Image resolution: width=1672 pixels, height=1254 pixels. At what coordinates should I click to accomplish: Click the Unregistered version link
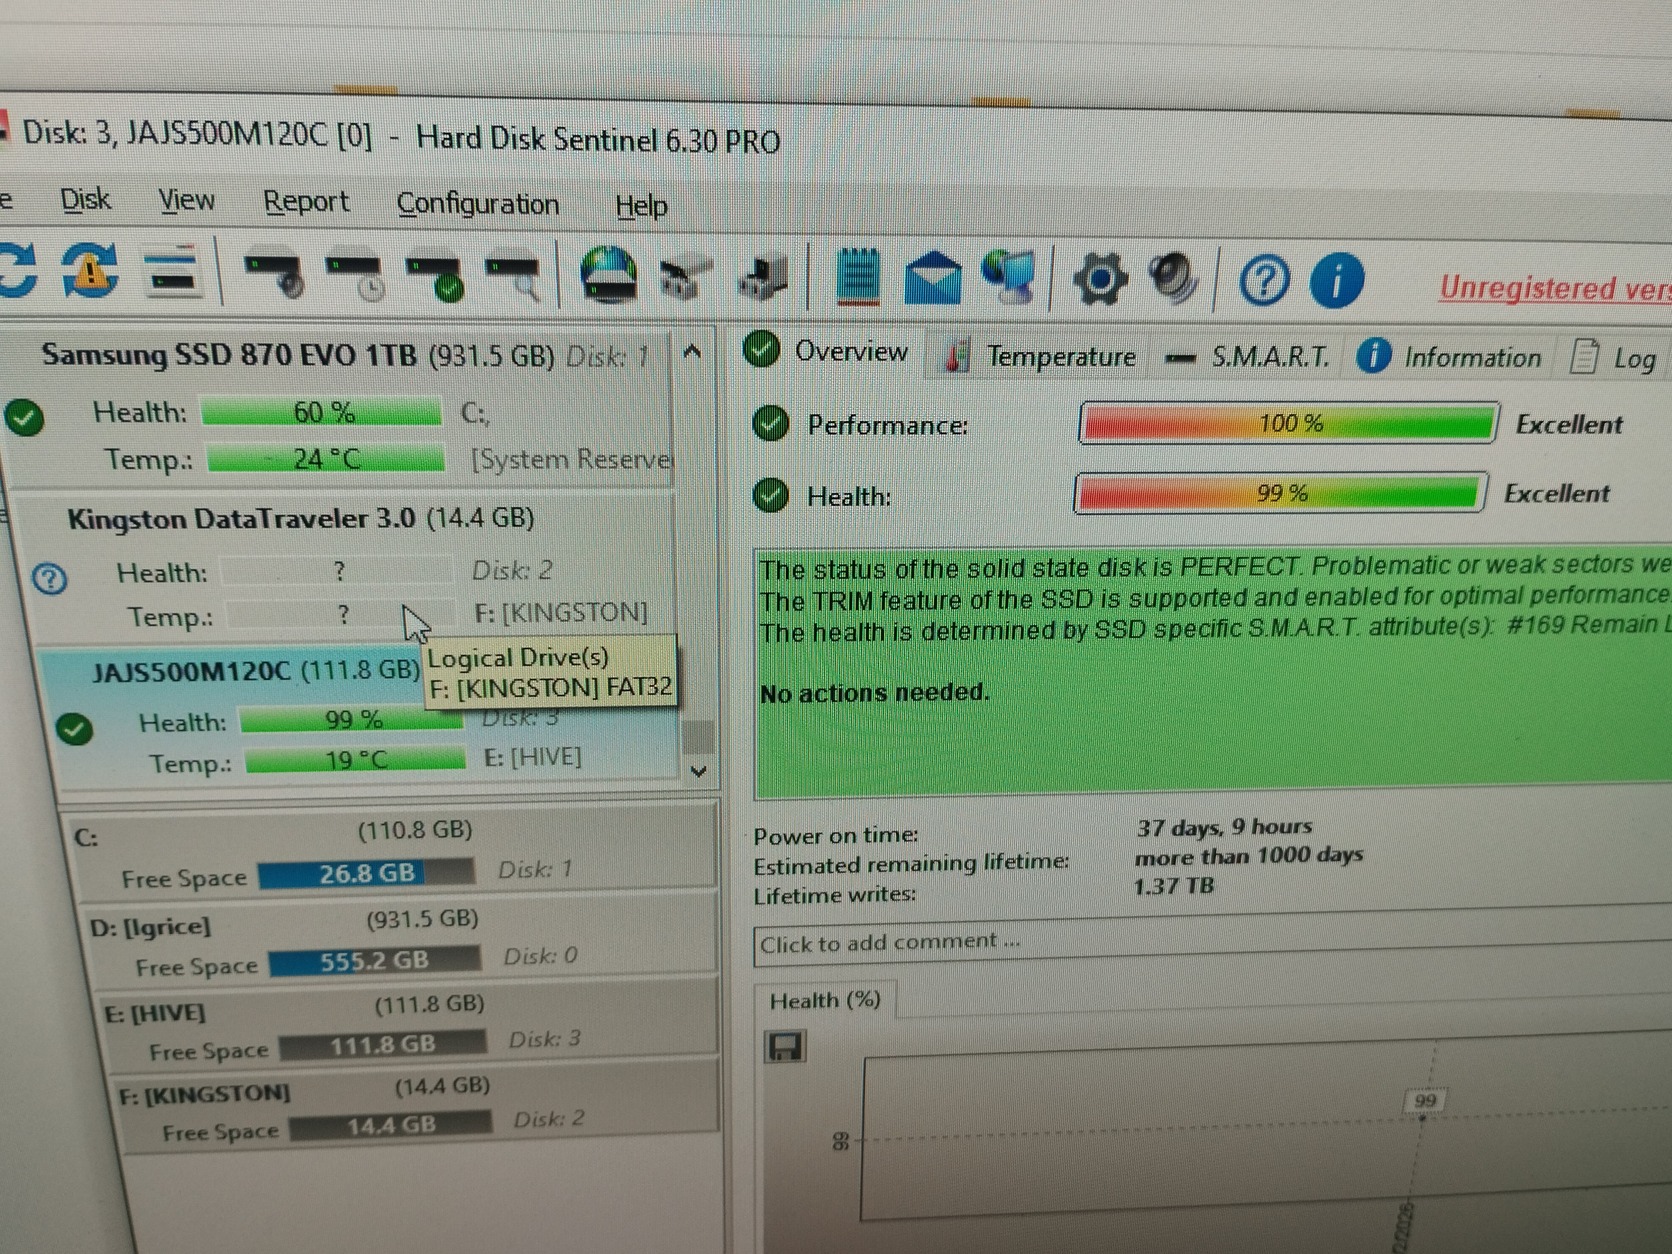tap(1555, 288)
